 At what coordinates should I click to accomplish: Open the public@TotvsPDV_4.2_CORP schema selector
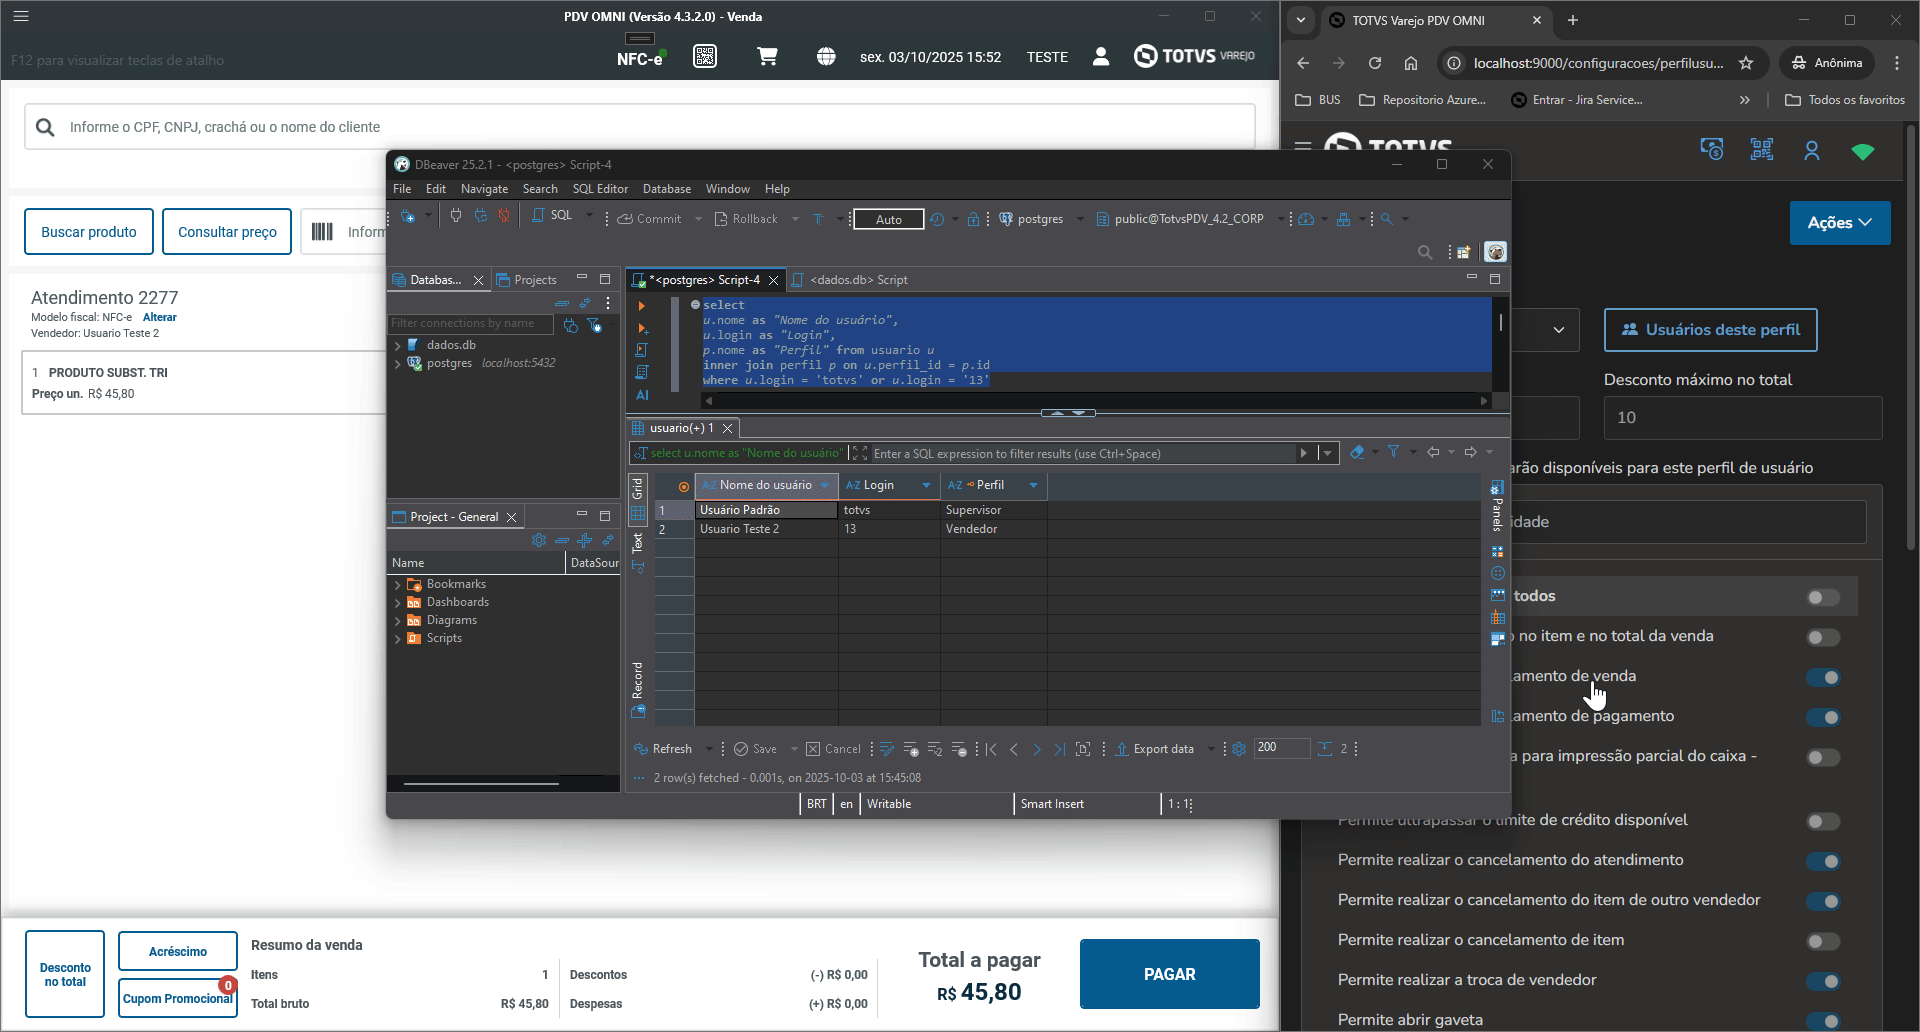coord(1190,219)
